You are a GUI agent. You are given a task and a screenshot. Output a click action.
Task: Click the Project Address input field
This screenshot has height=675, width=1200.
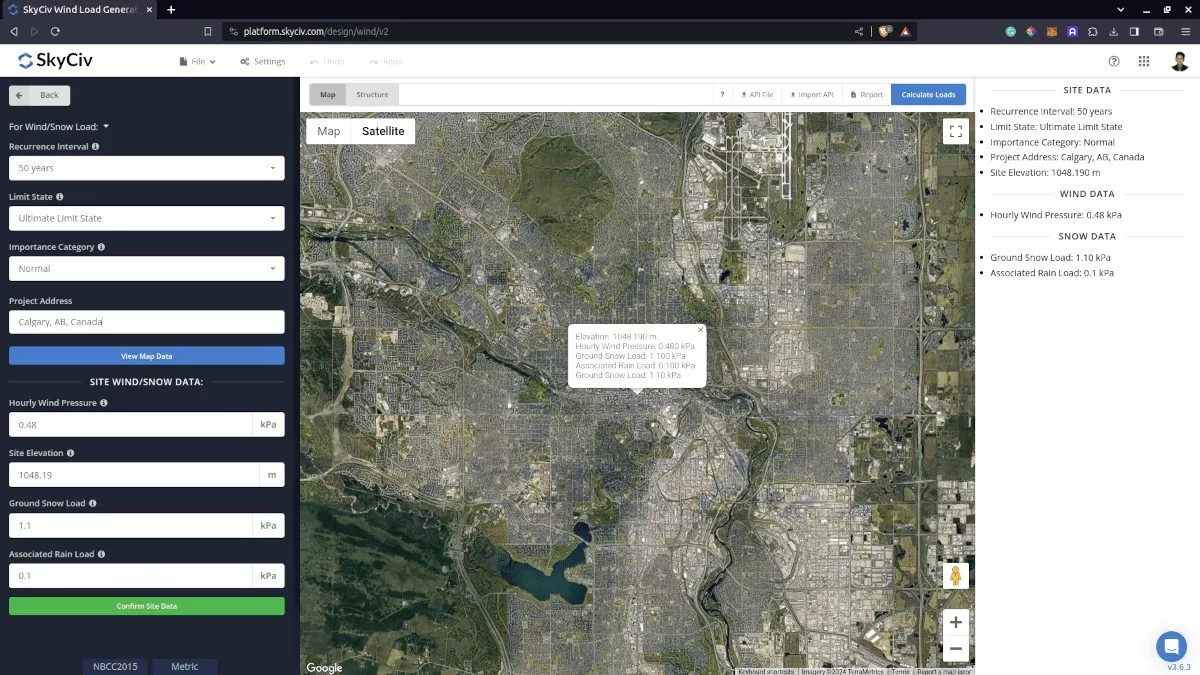tap(147, 322)
